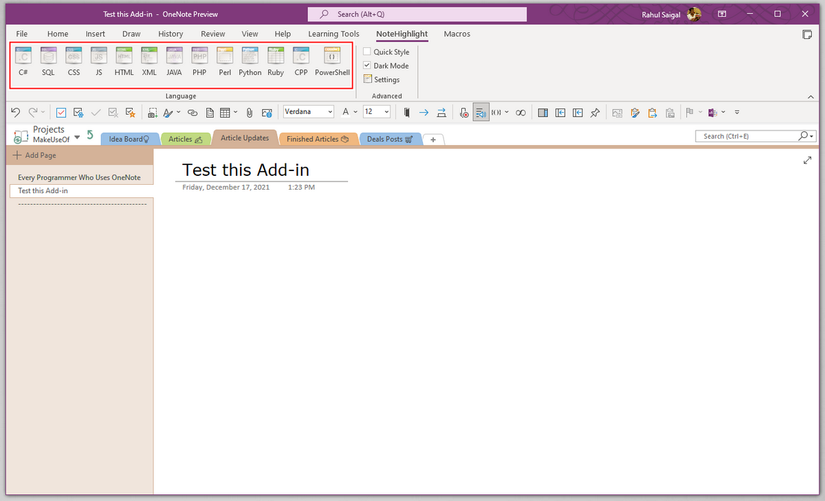Click the record audio icon

464,112
